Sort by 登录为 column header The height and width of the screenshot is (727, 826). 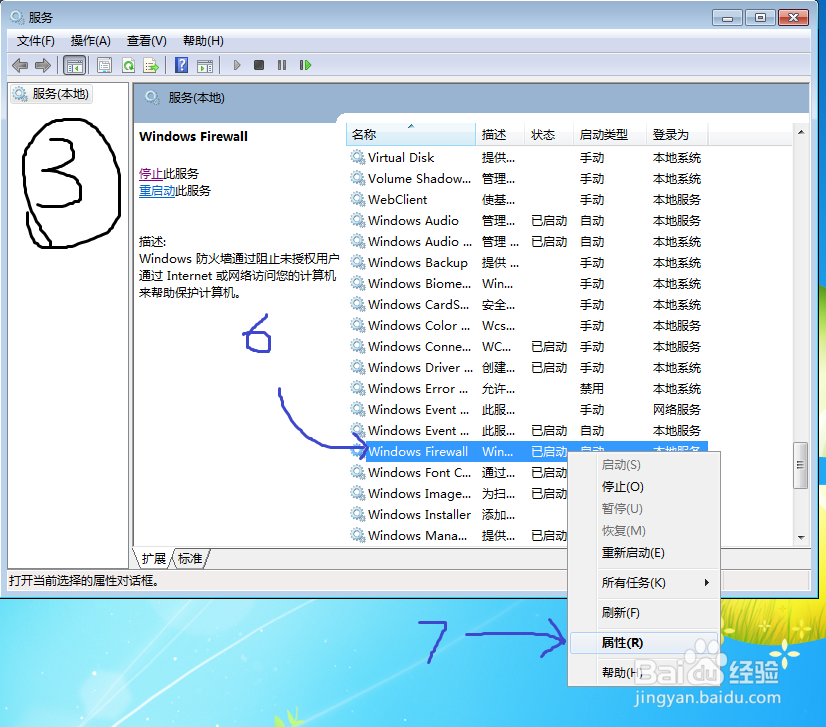(x=677, y=134)
